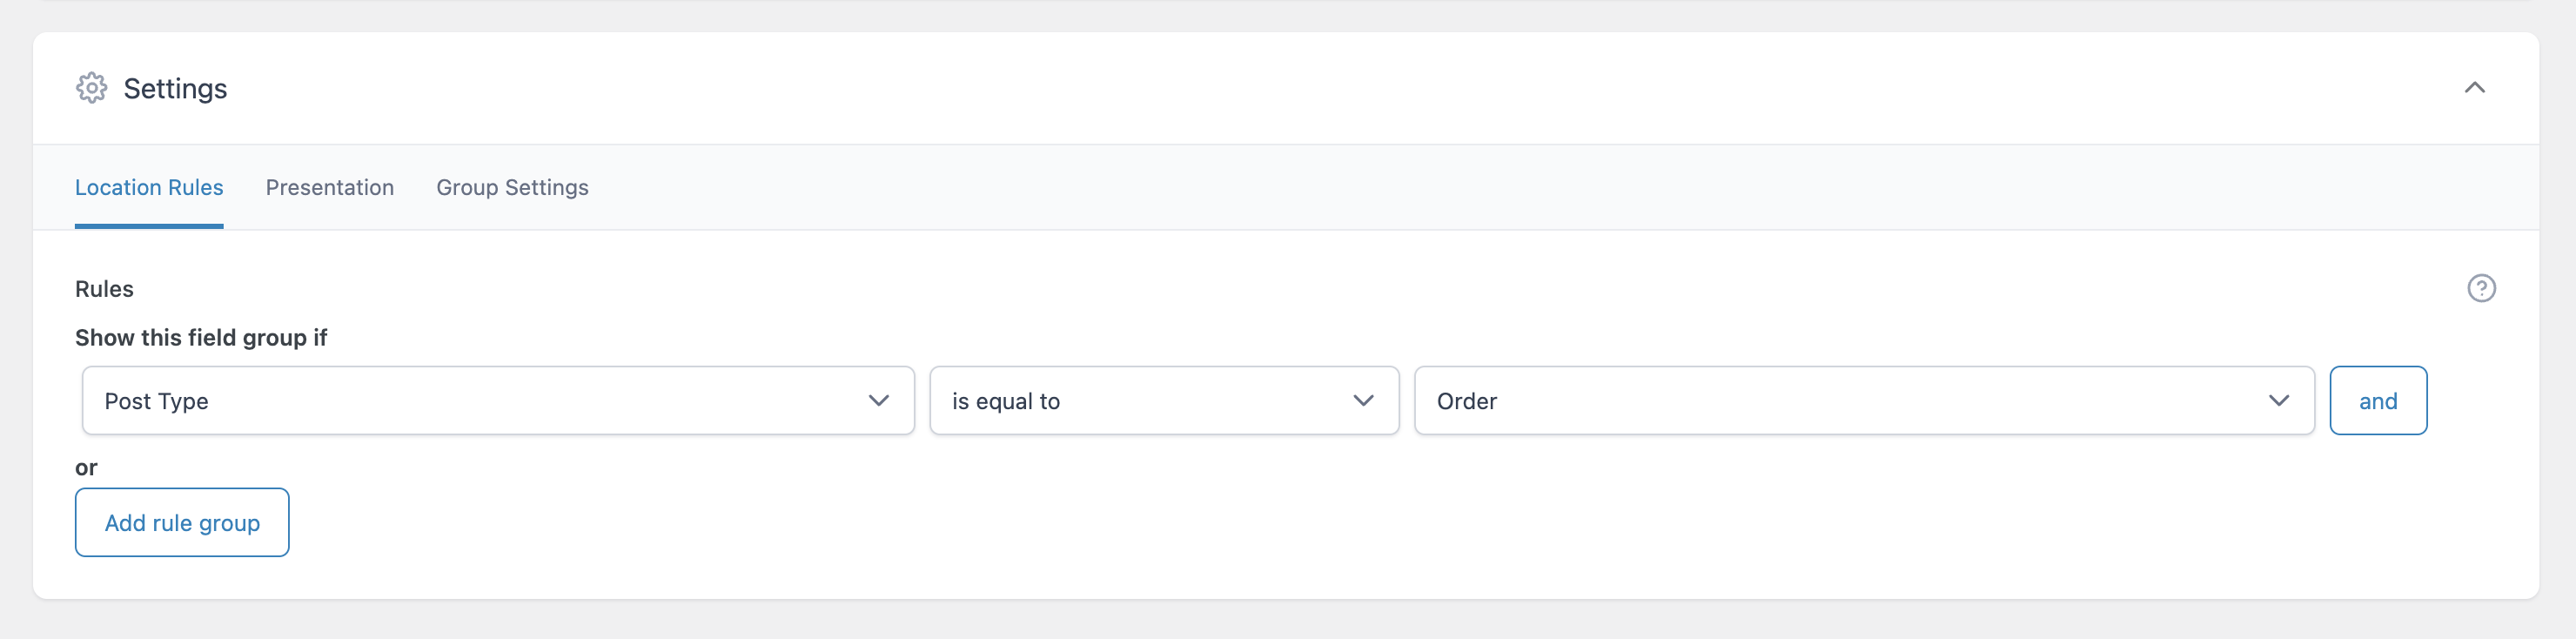Click the arrow icon in the Post Type select
This screenshot has width=2576, height=639.
(x=878, y=400)
